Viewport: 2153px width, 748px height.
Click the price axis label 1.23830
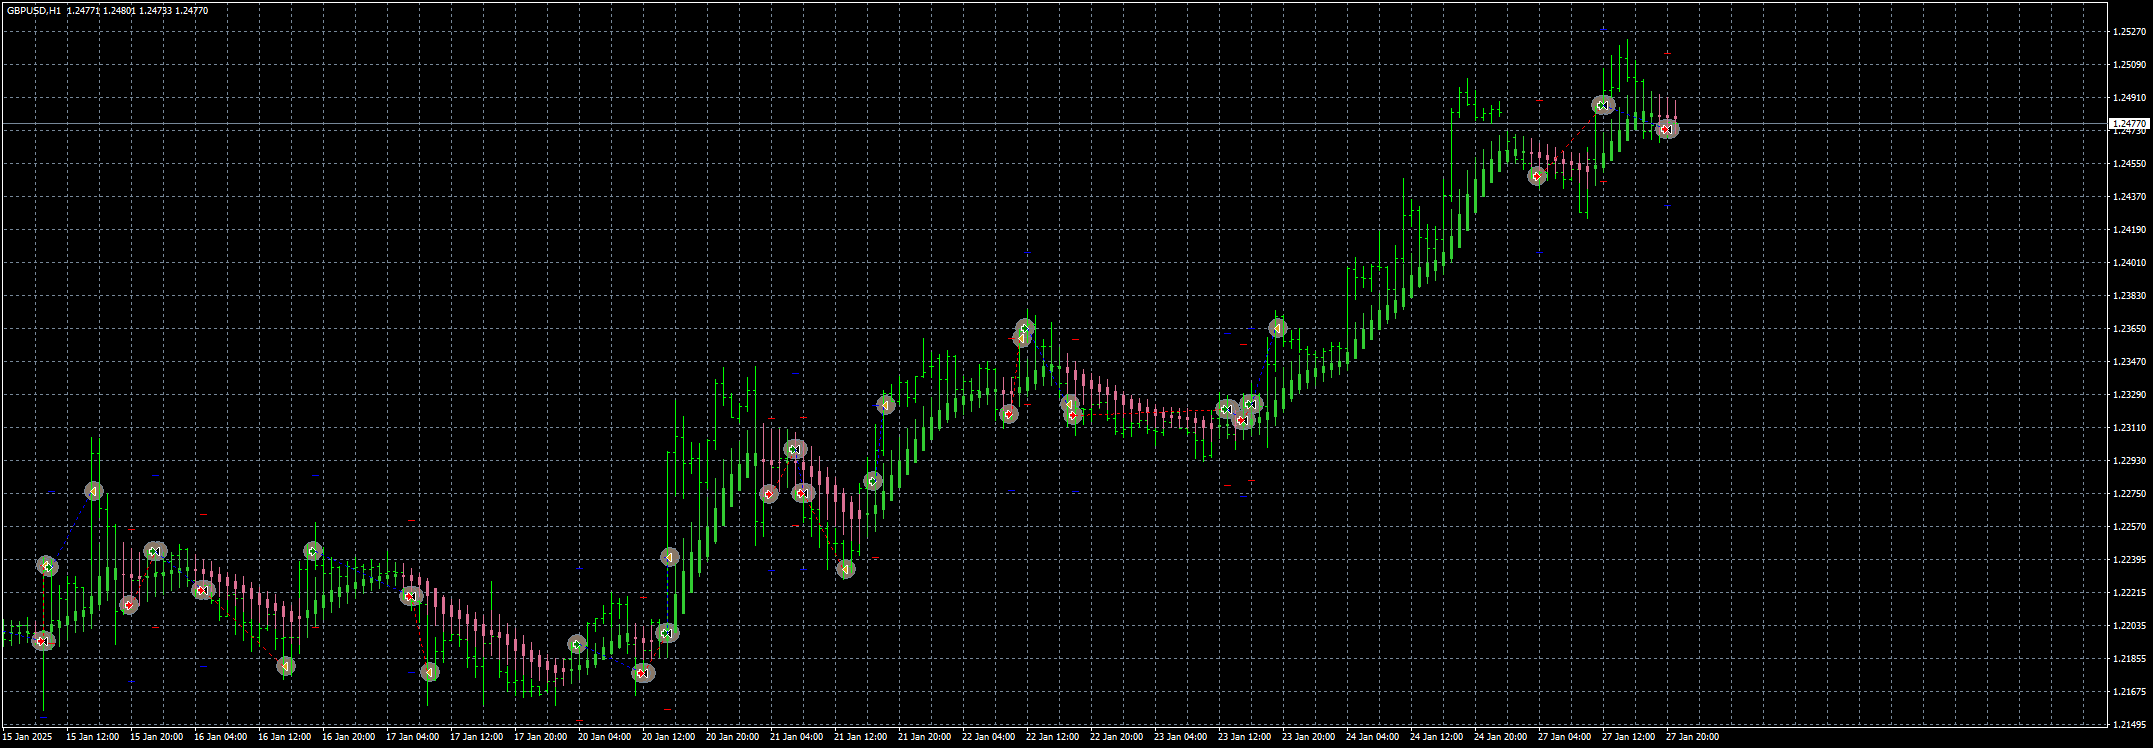tap(2129, 296)
